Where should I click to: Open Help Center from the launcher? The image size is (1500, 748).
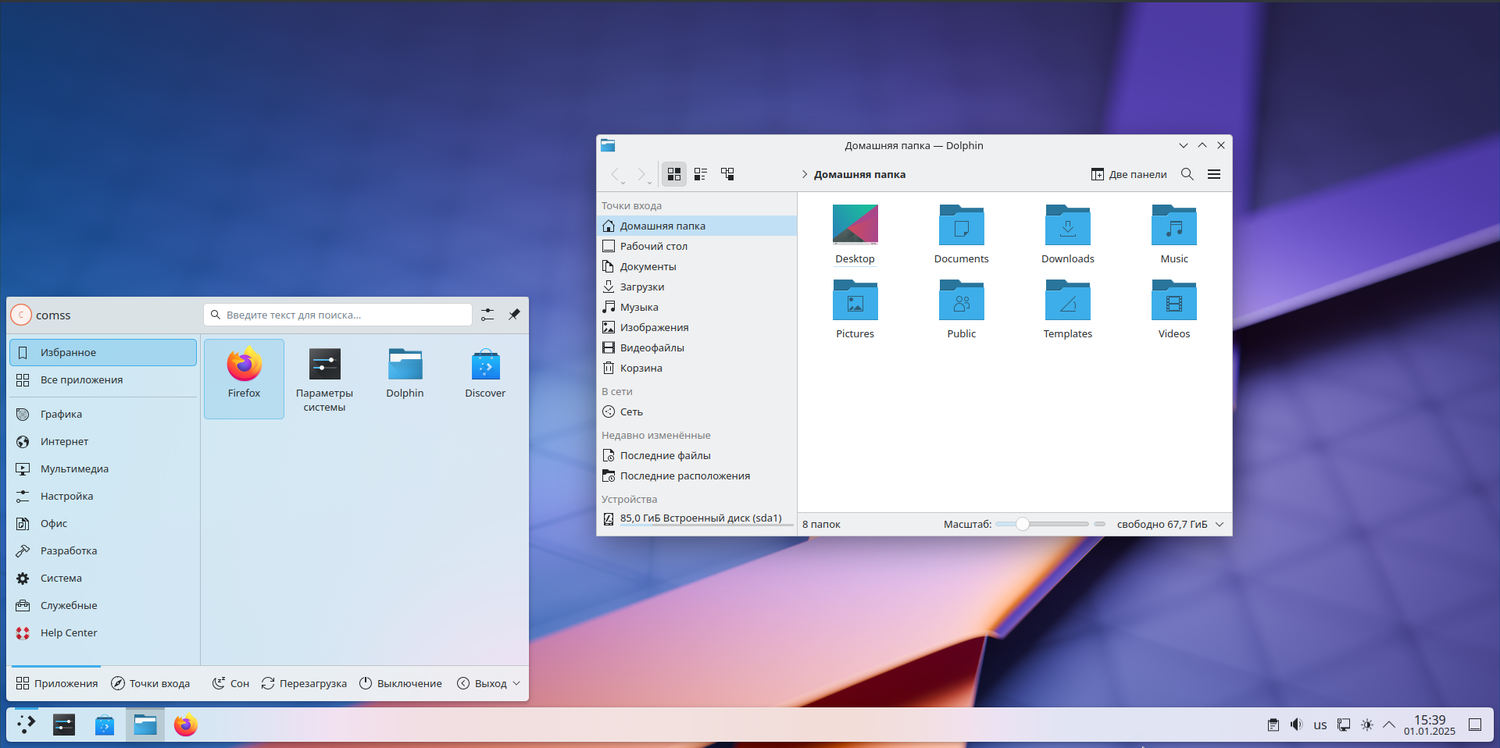(x=103, y=633)
